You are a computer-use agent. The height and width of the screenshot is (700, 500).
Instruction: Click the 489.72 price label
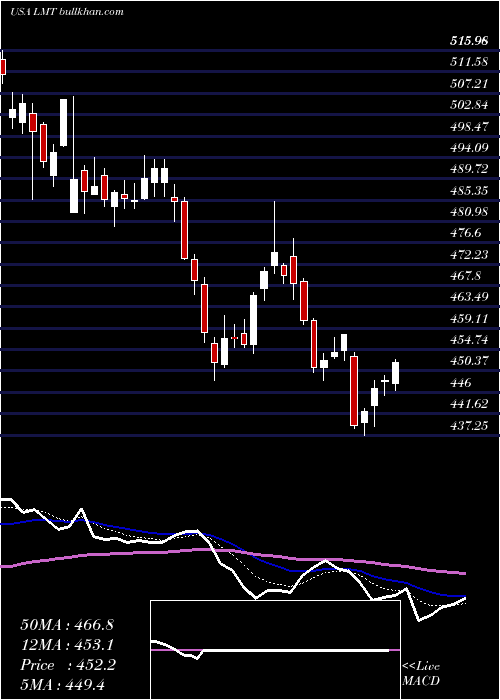tap(468, 170)
